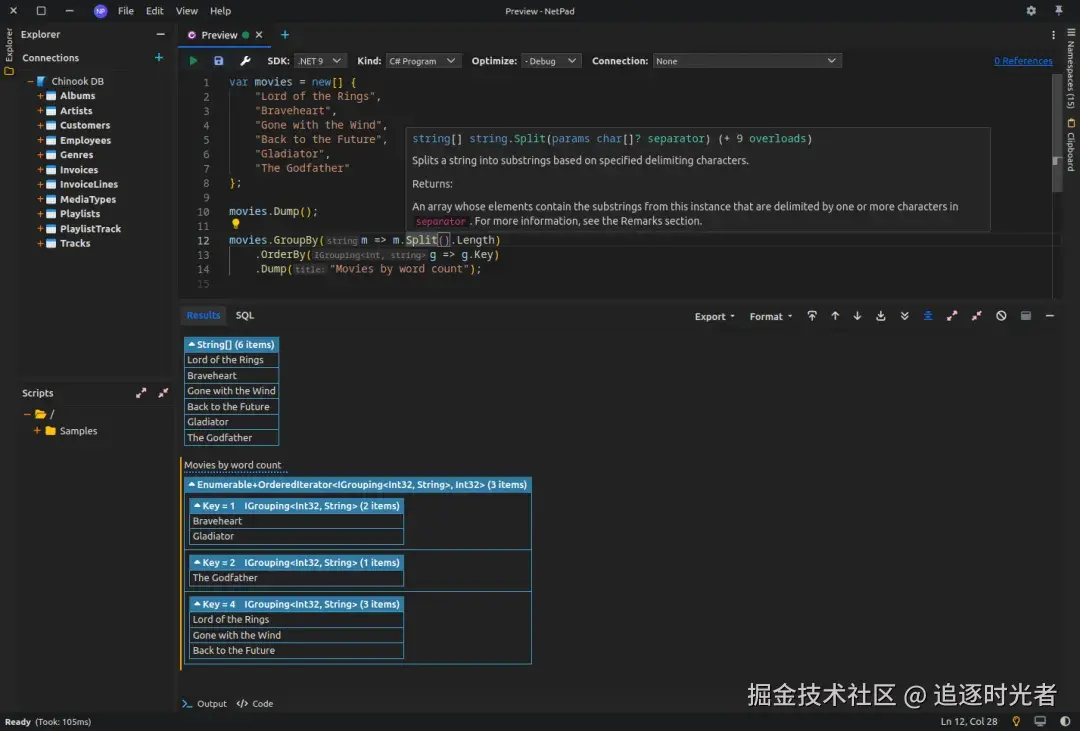This screenshot has width=1080, height=731.
Task: Open the Code panel button
Action: (255, 703)
